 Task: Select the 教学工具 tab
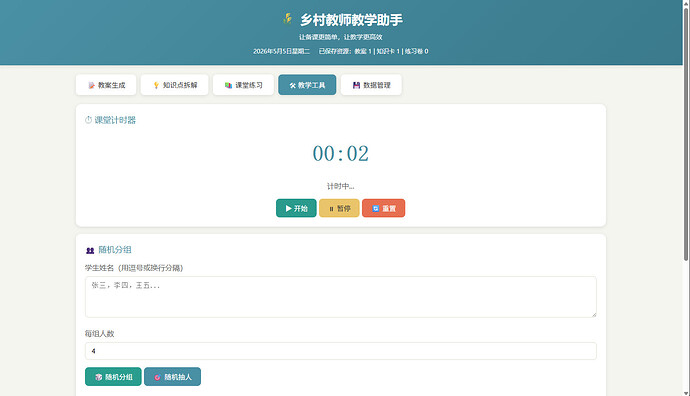[307, 85]
